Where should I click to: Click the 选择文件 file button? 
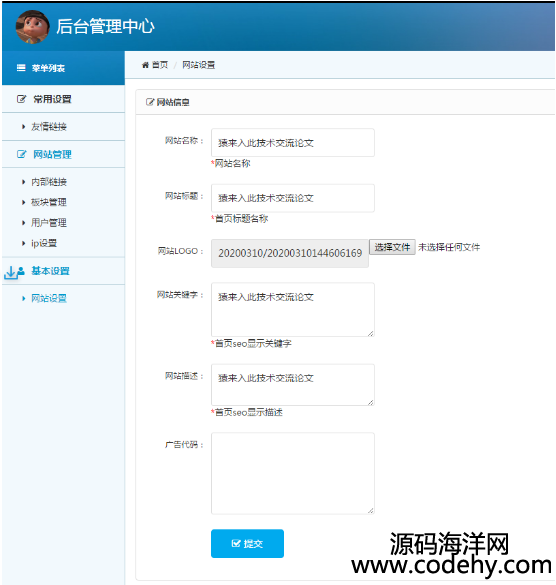pos(392,247)
